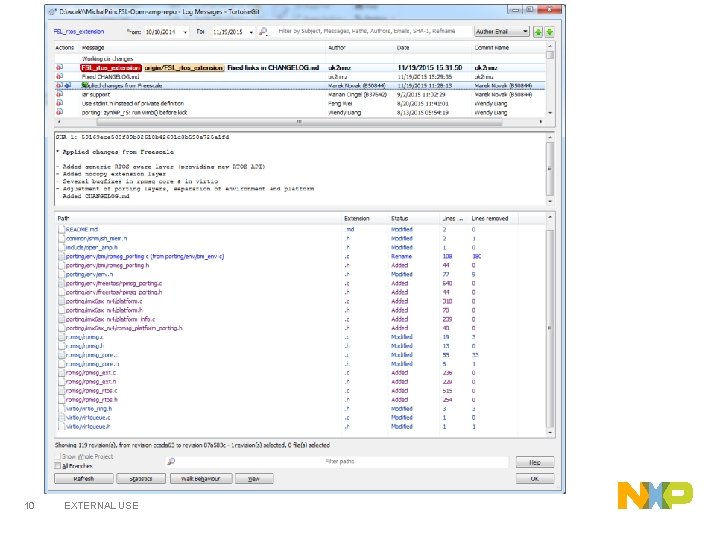Select the renamed rpmsg_porting.c file row
Image resolution: width=720 pixels, height=540 pixels.
click(300, 256)
